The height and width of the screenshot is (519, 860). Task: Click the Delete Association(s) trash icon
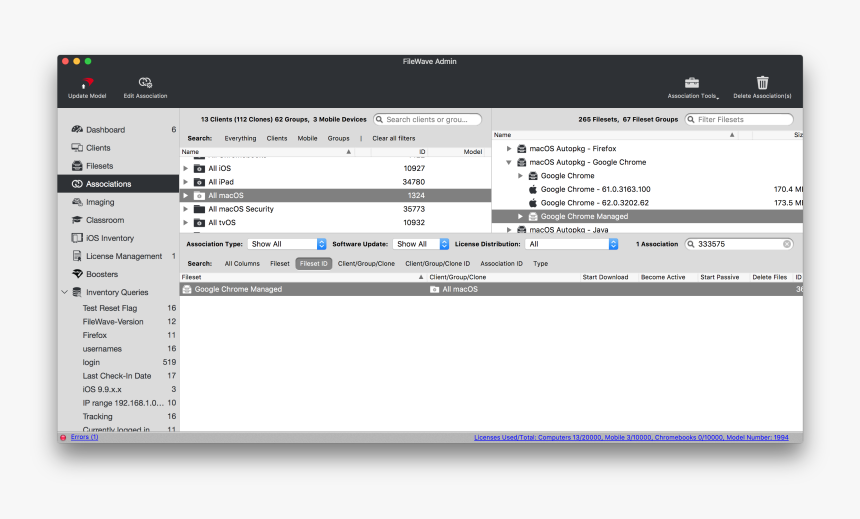762,83
